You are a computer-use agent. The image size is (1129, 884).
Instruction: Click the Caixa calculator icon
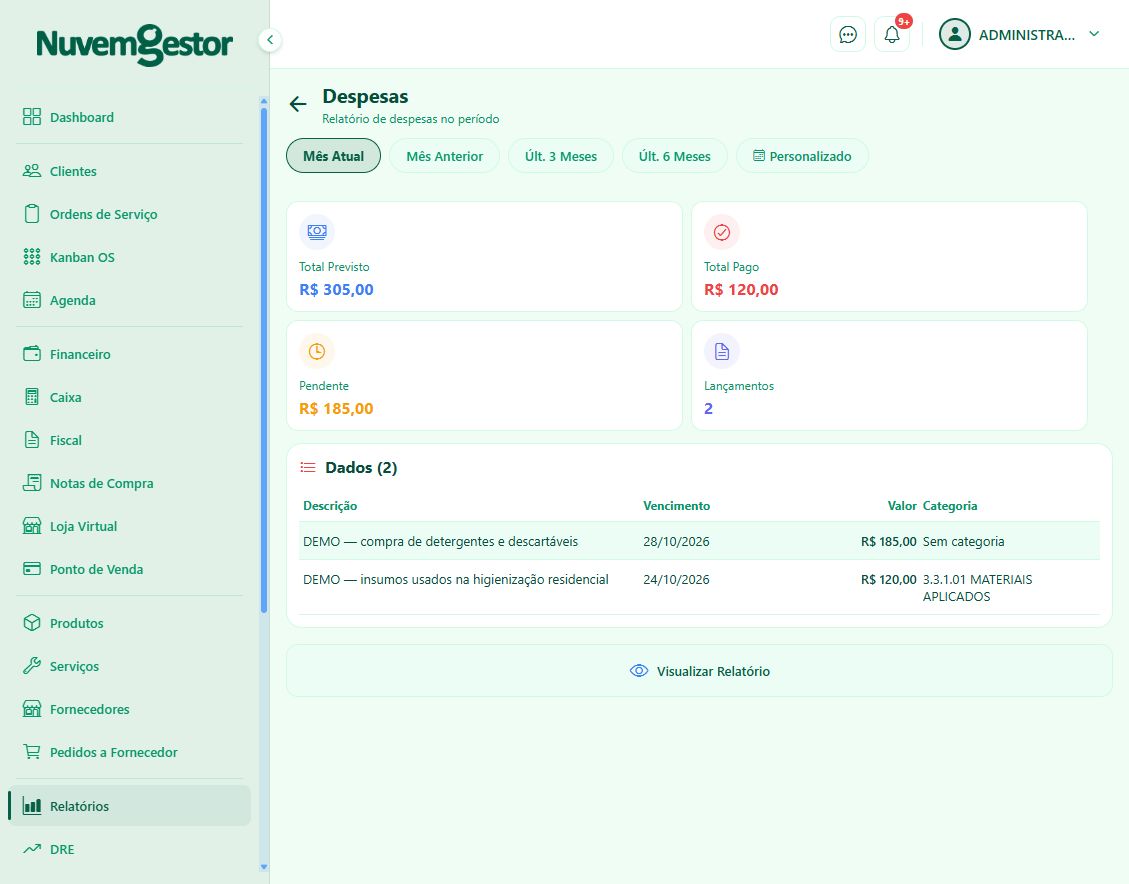point(32,397)
